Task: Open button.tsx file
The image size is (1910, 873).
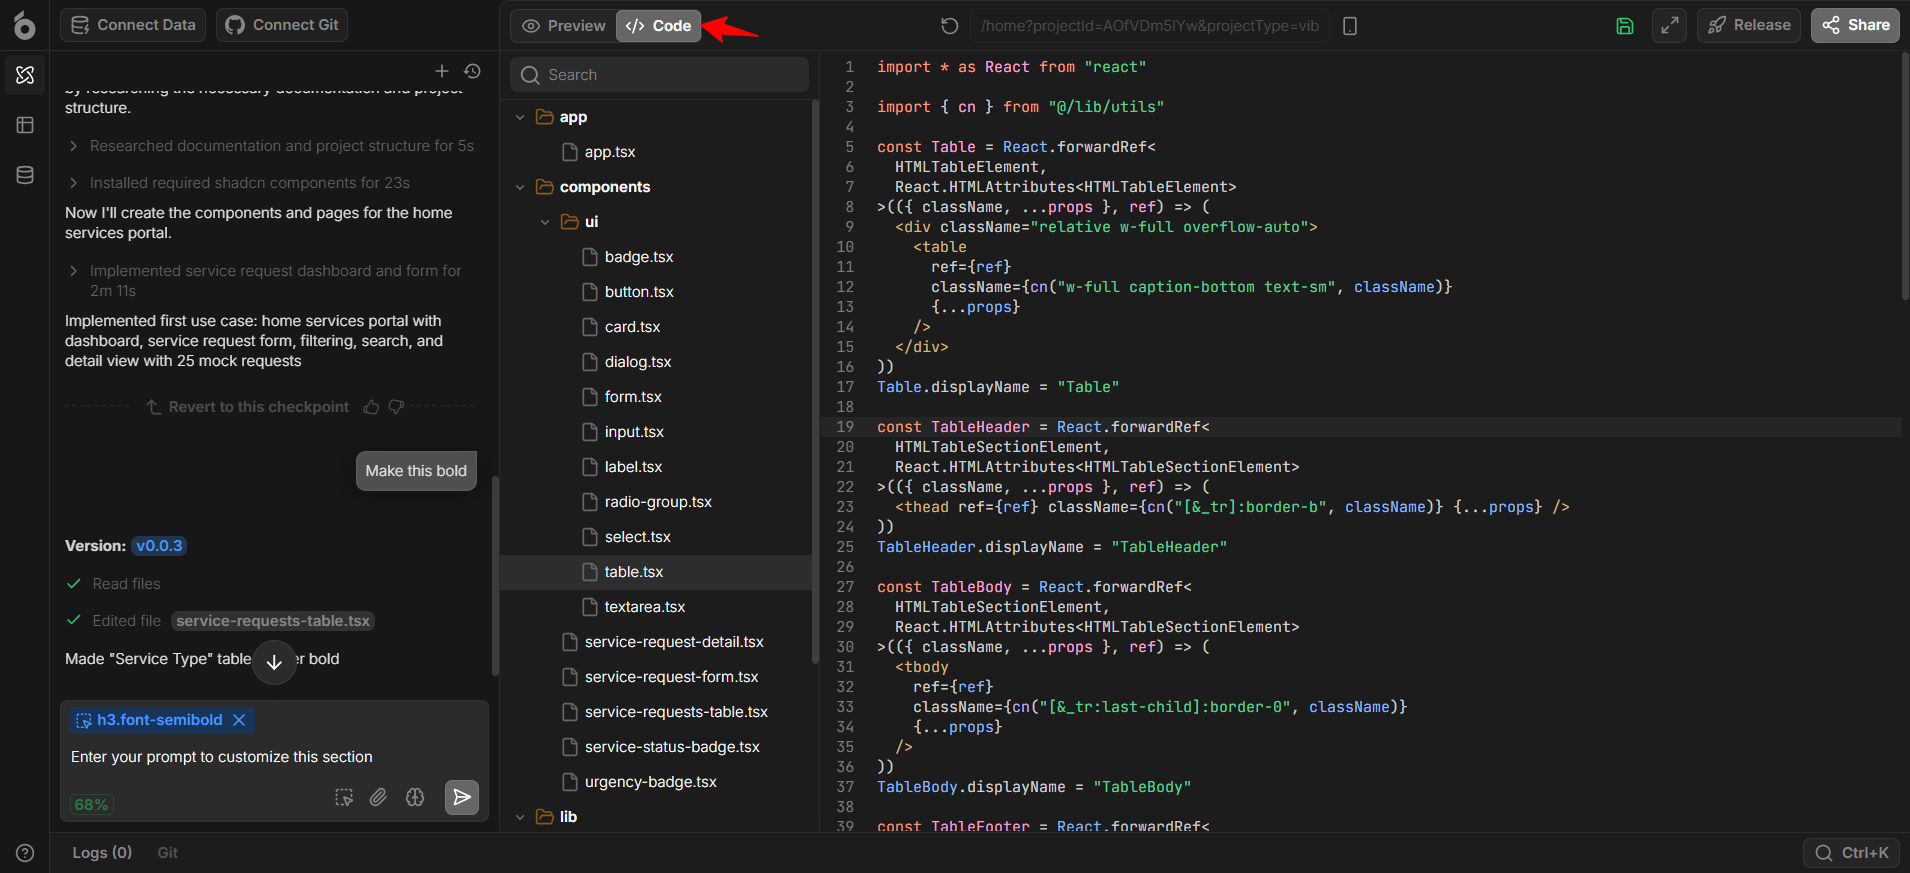Action: click(656, 292)
